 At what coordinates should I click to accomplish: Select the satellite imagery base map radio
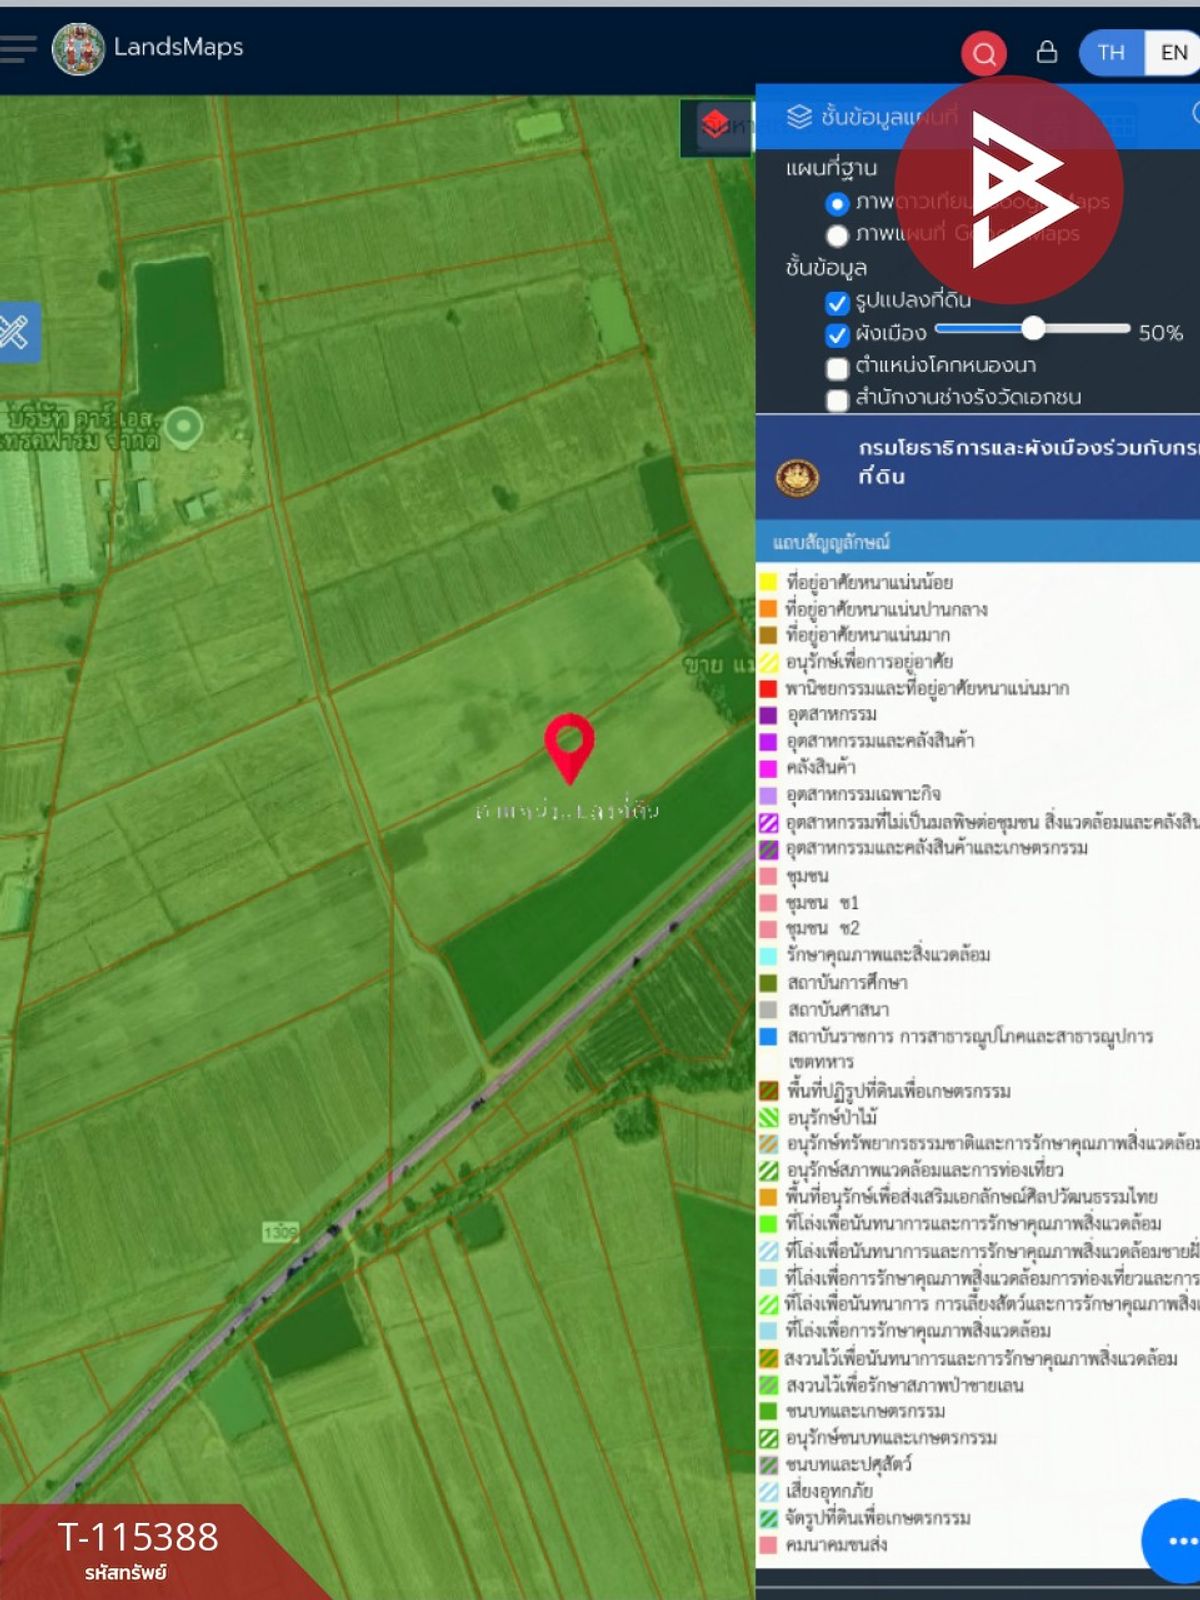838,204
